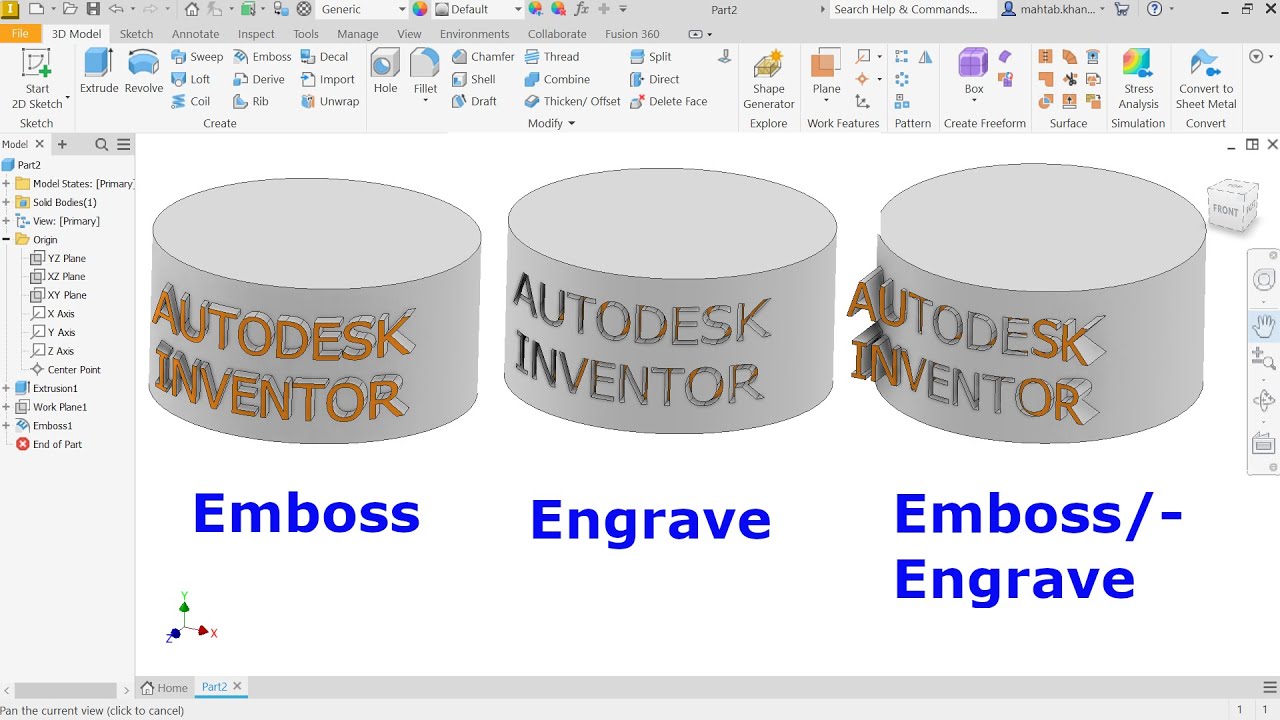
Task: Select the Coil tool
Action: (191, 101)
